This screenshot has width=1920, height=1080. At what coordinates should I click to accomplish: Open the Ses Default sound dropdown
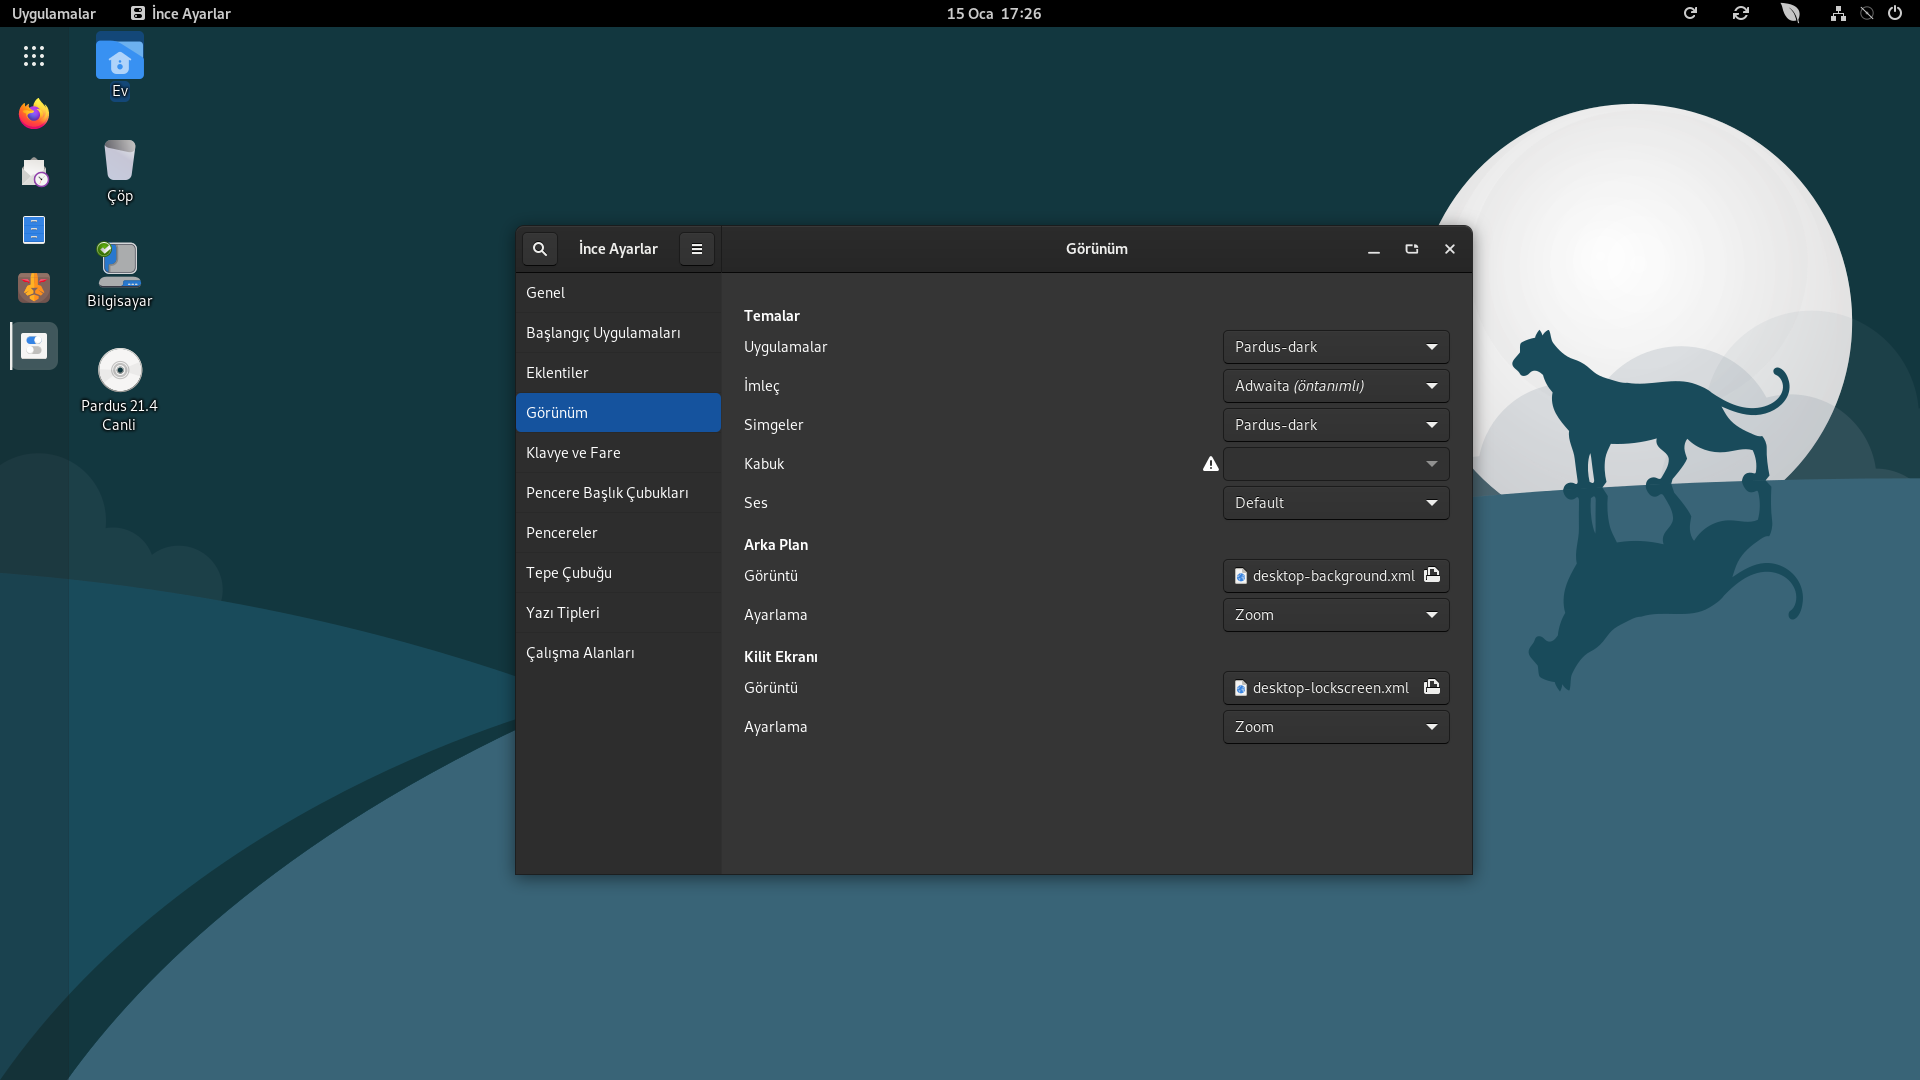tap(1336, 503)
